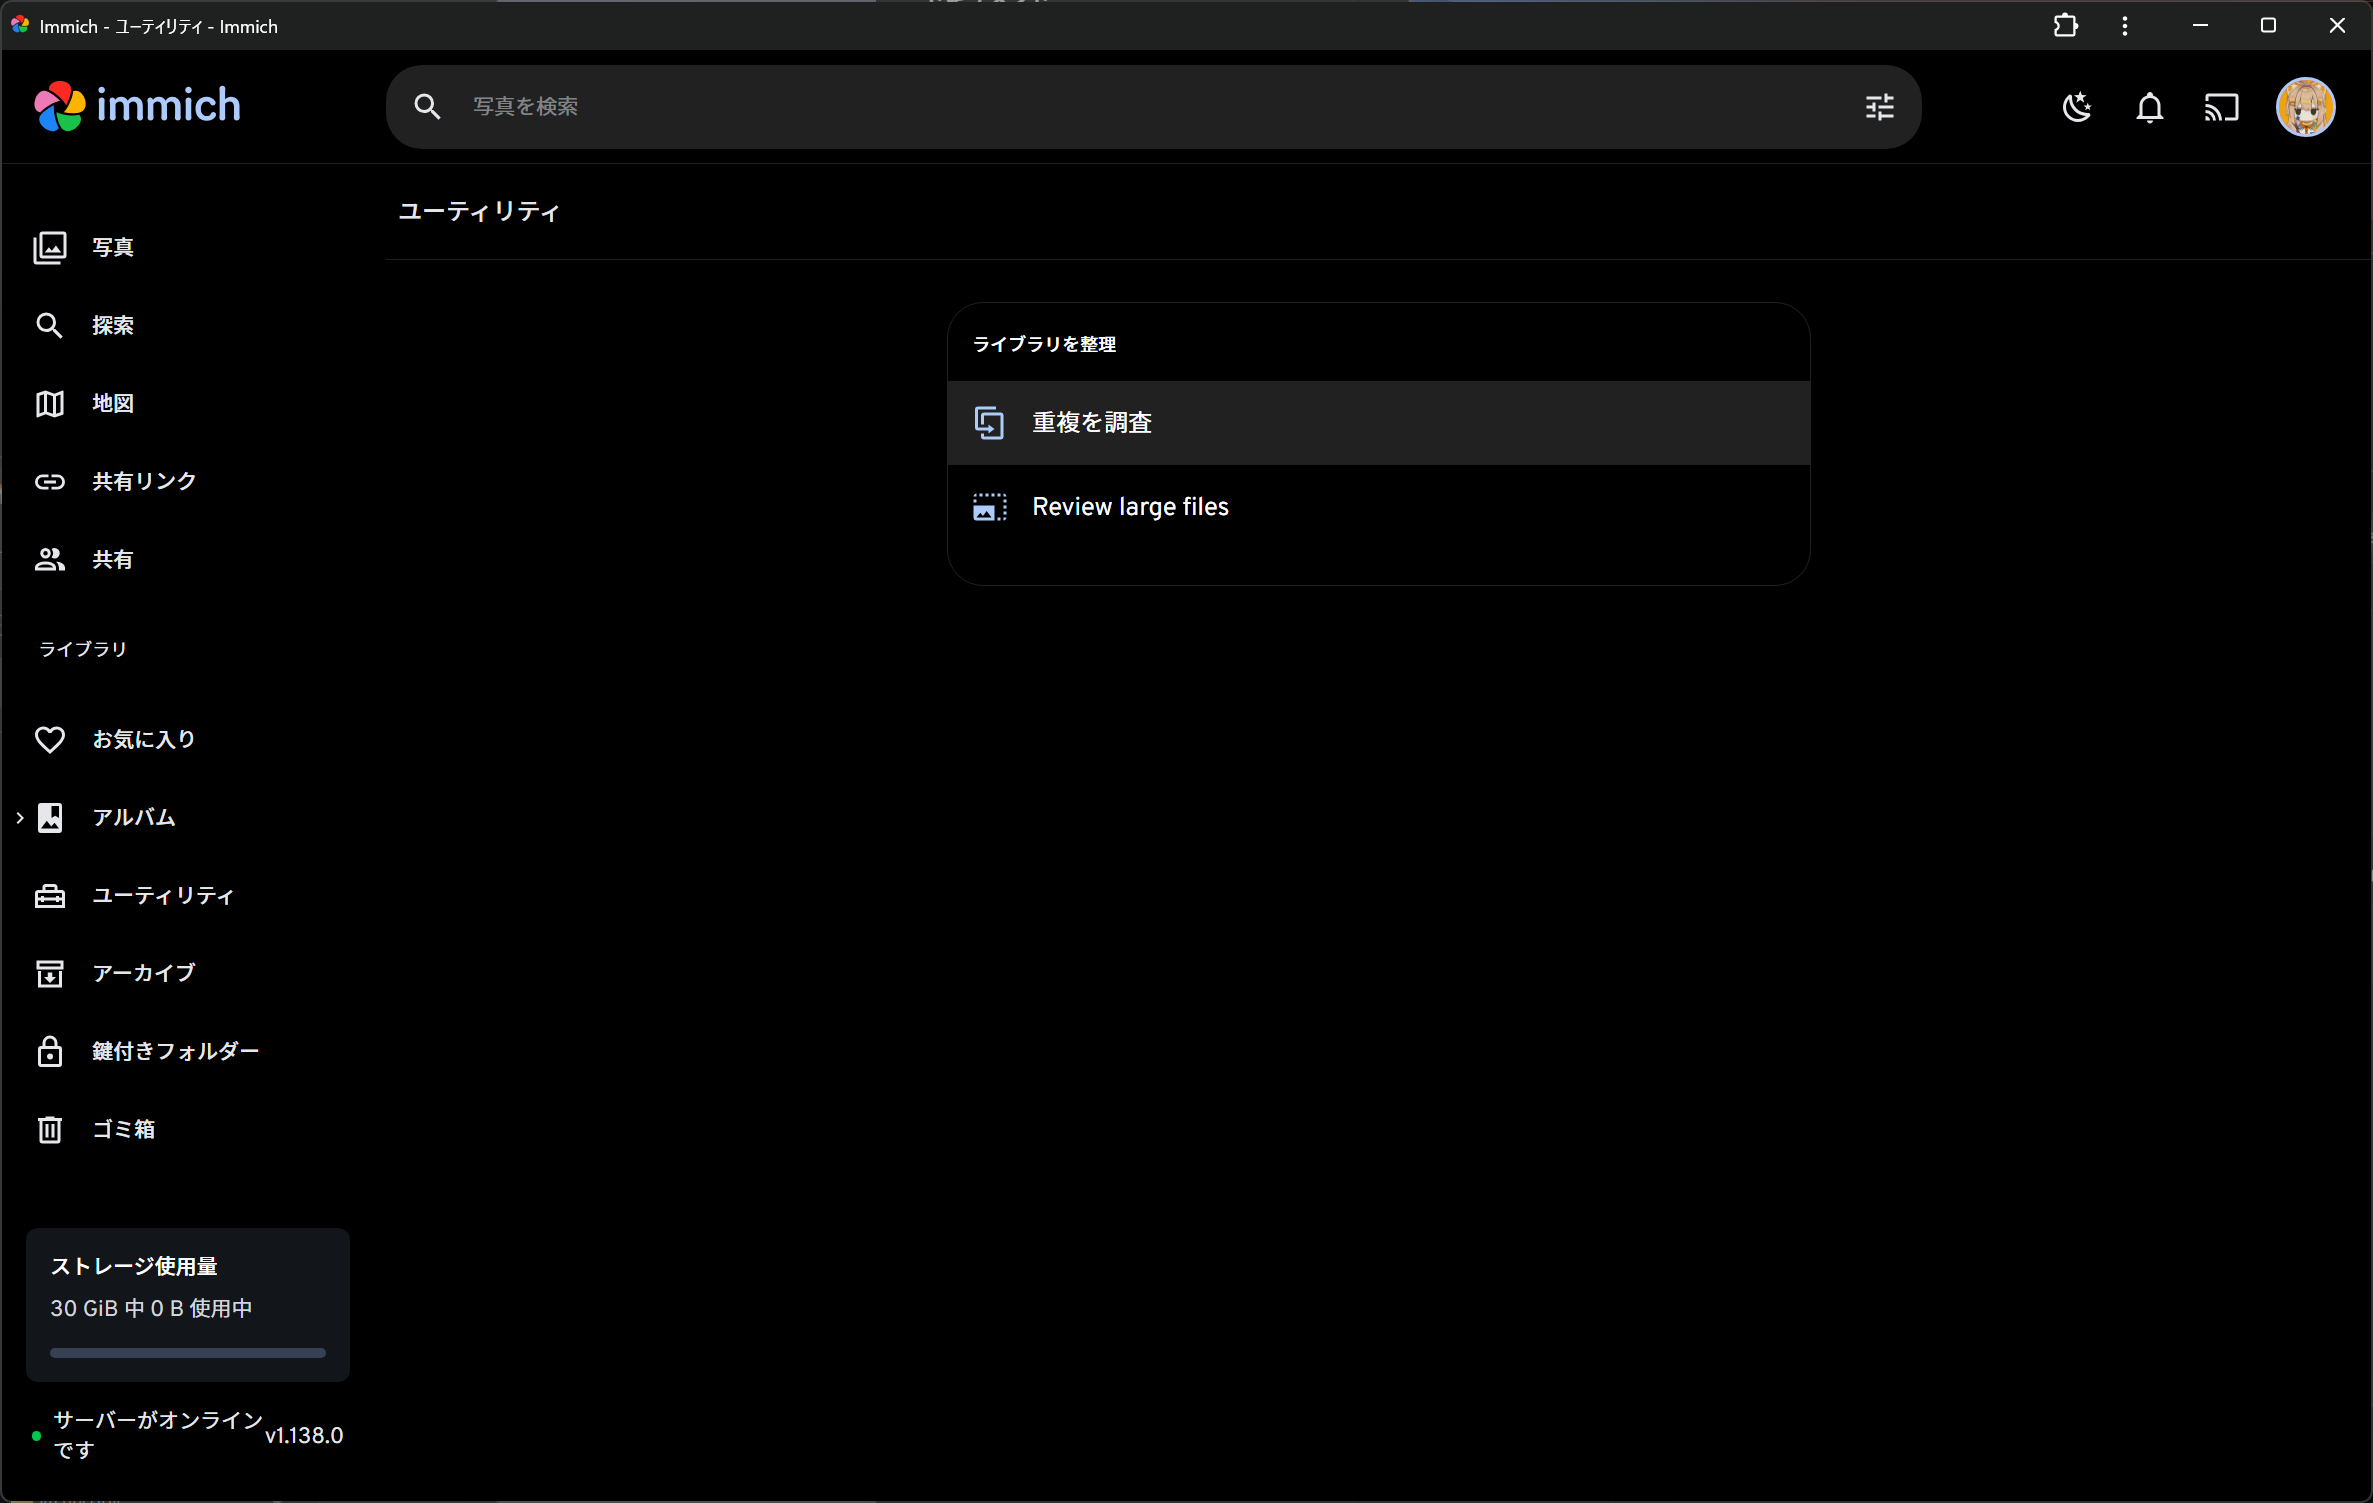Select お気に入り favorites heart icon
The image size is (2373, 1503).
click(50, 740)
